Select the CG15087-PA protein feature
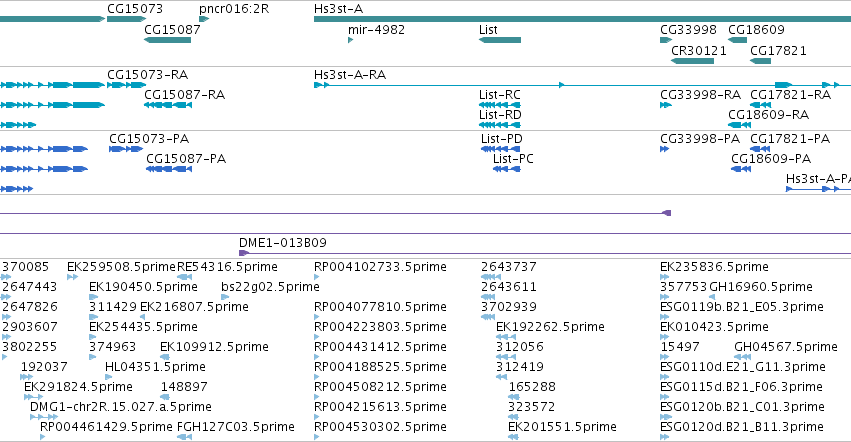This screenshot has height=442, width=851. (x=169, y=169)
